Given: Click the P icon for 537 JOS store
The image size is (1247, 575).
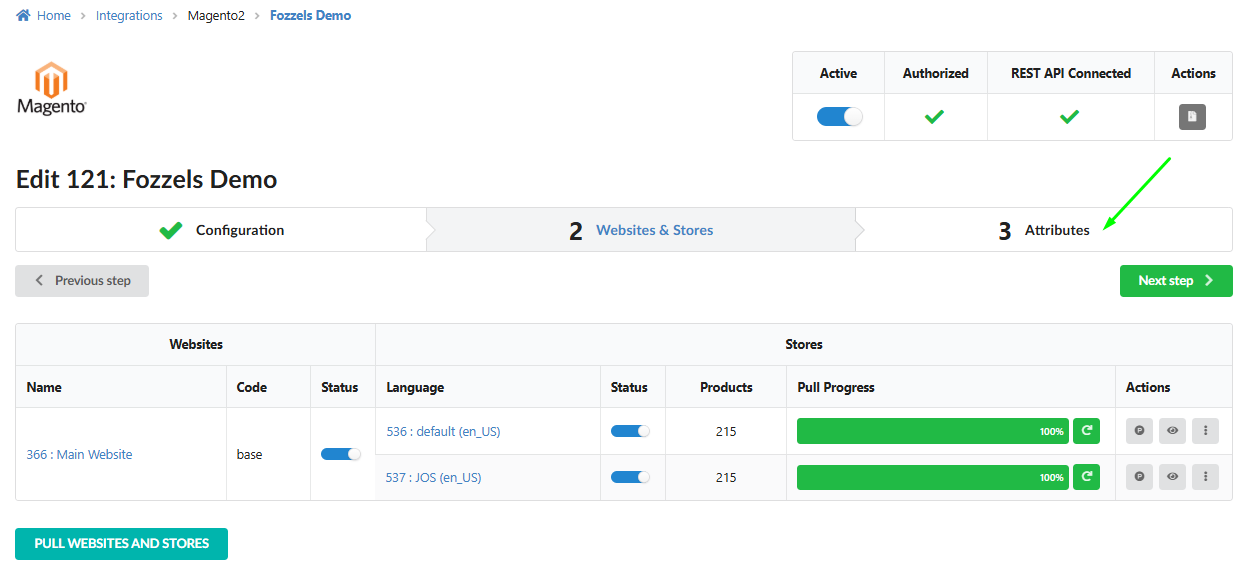Looking at the screenshot, I should tap(1139, 477).
